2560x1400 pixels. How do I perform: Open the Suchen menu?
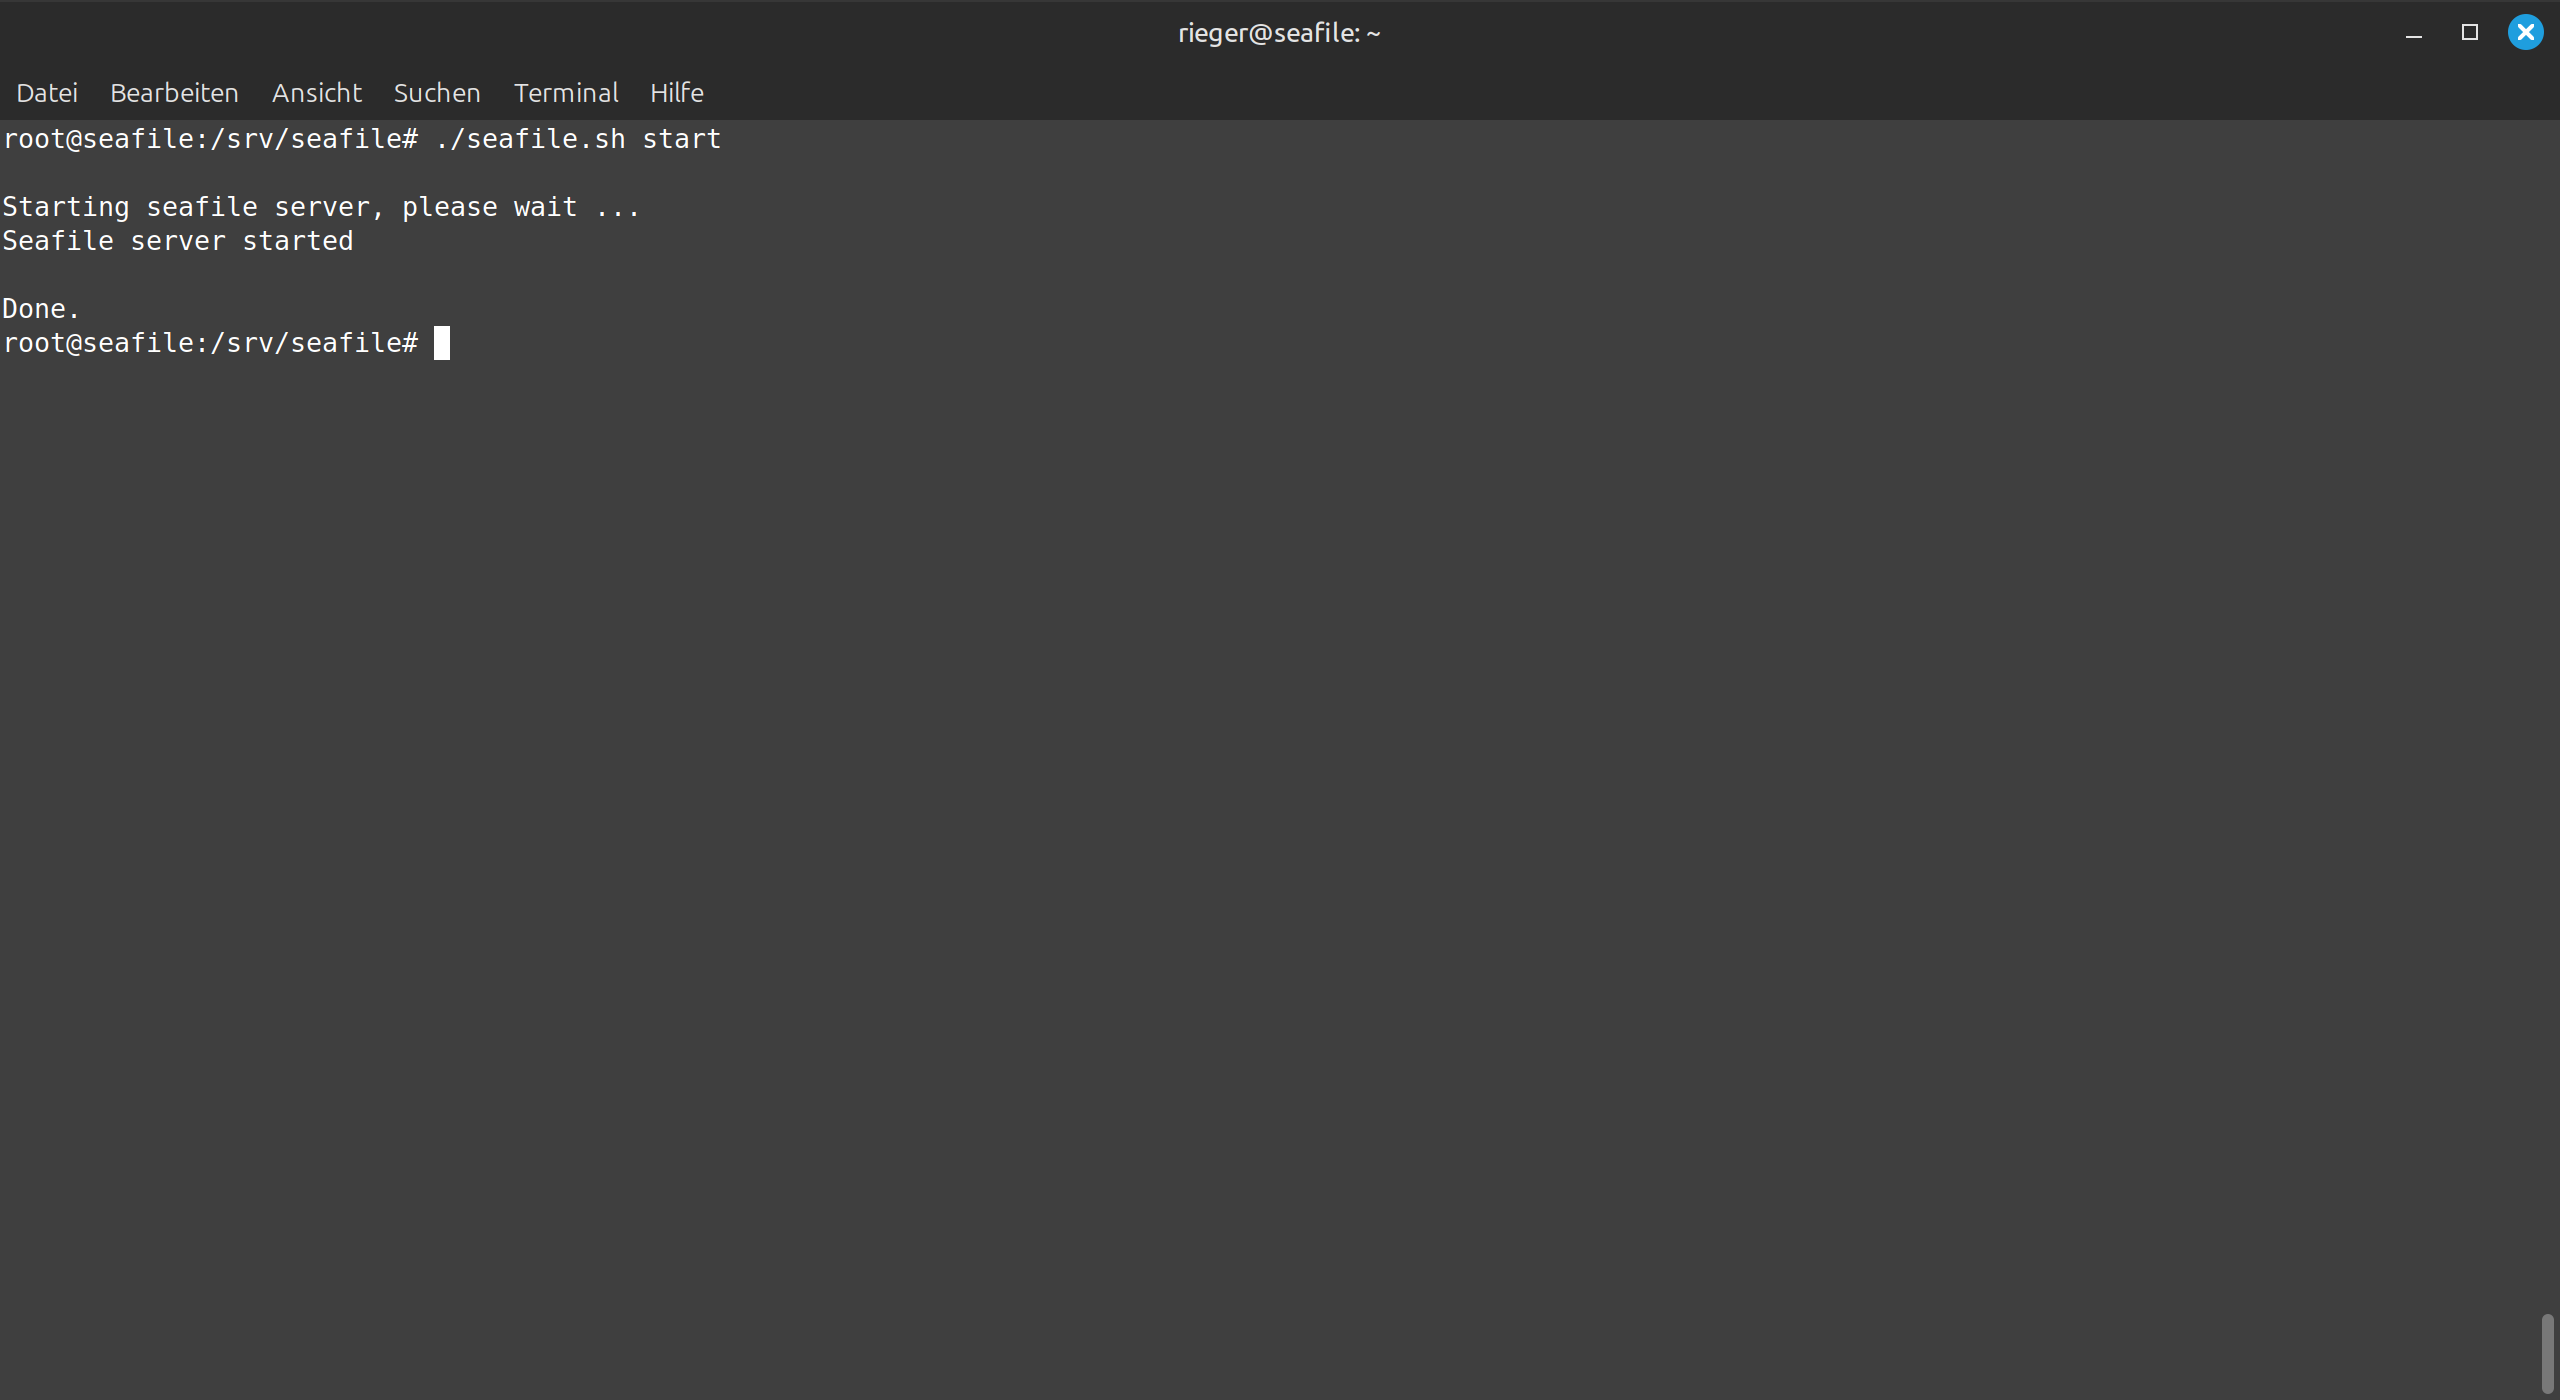437,93
